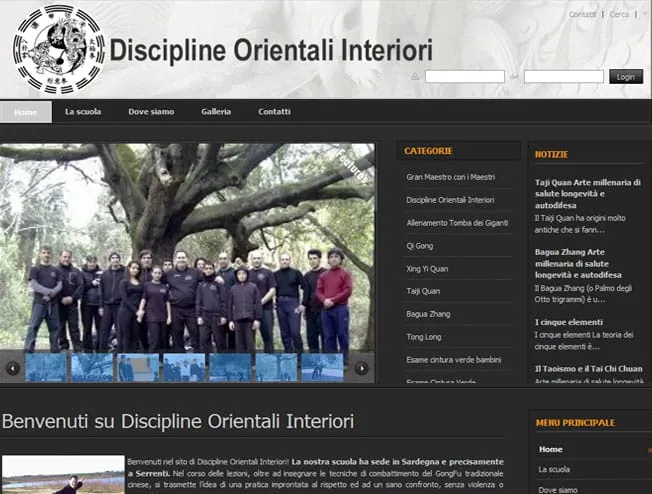Click the username field in login area

[464, 77]
